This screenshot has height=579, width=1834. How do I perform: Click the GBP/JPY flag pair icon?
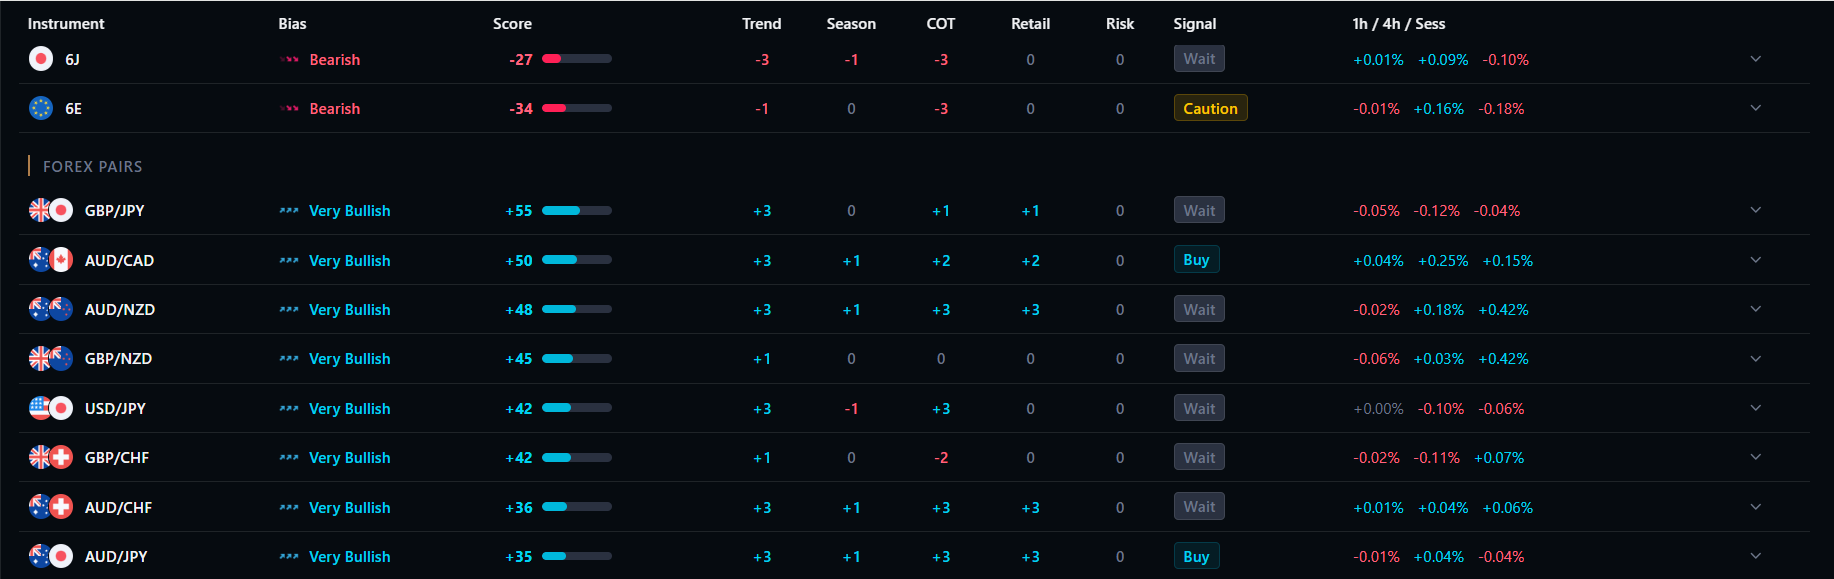51,210
